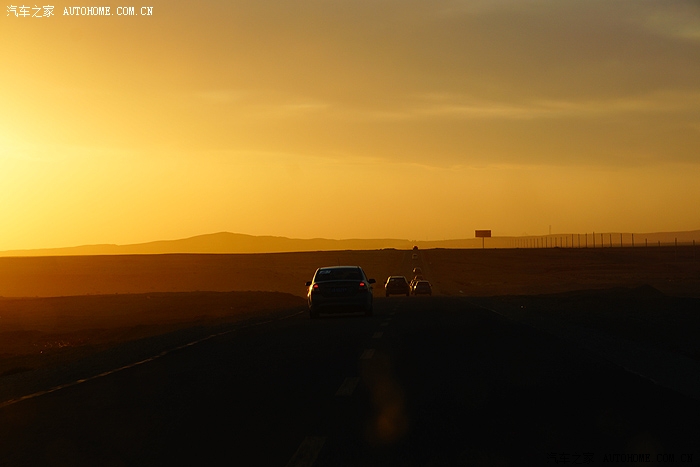
Task: Click the nearest dark sedan on road
Action: 340,292
